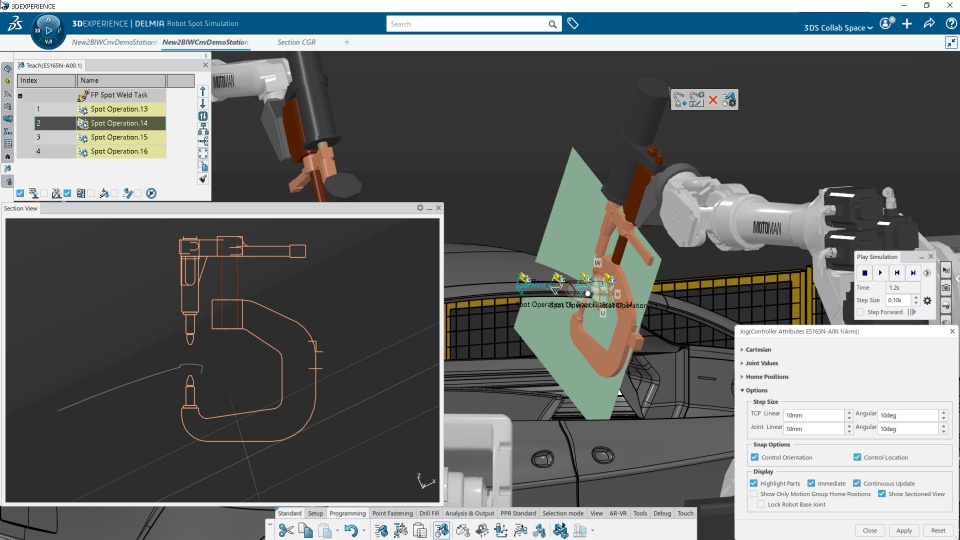Click the circular play icon in Teach panel
The height and width of the screenshot is (540, 960).
(x=151, y=193)
